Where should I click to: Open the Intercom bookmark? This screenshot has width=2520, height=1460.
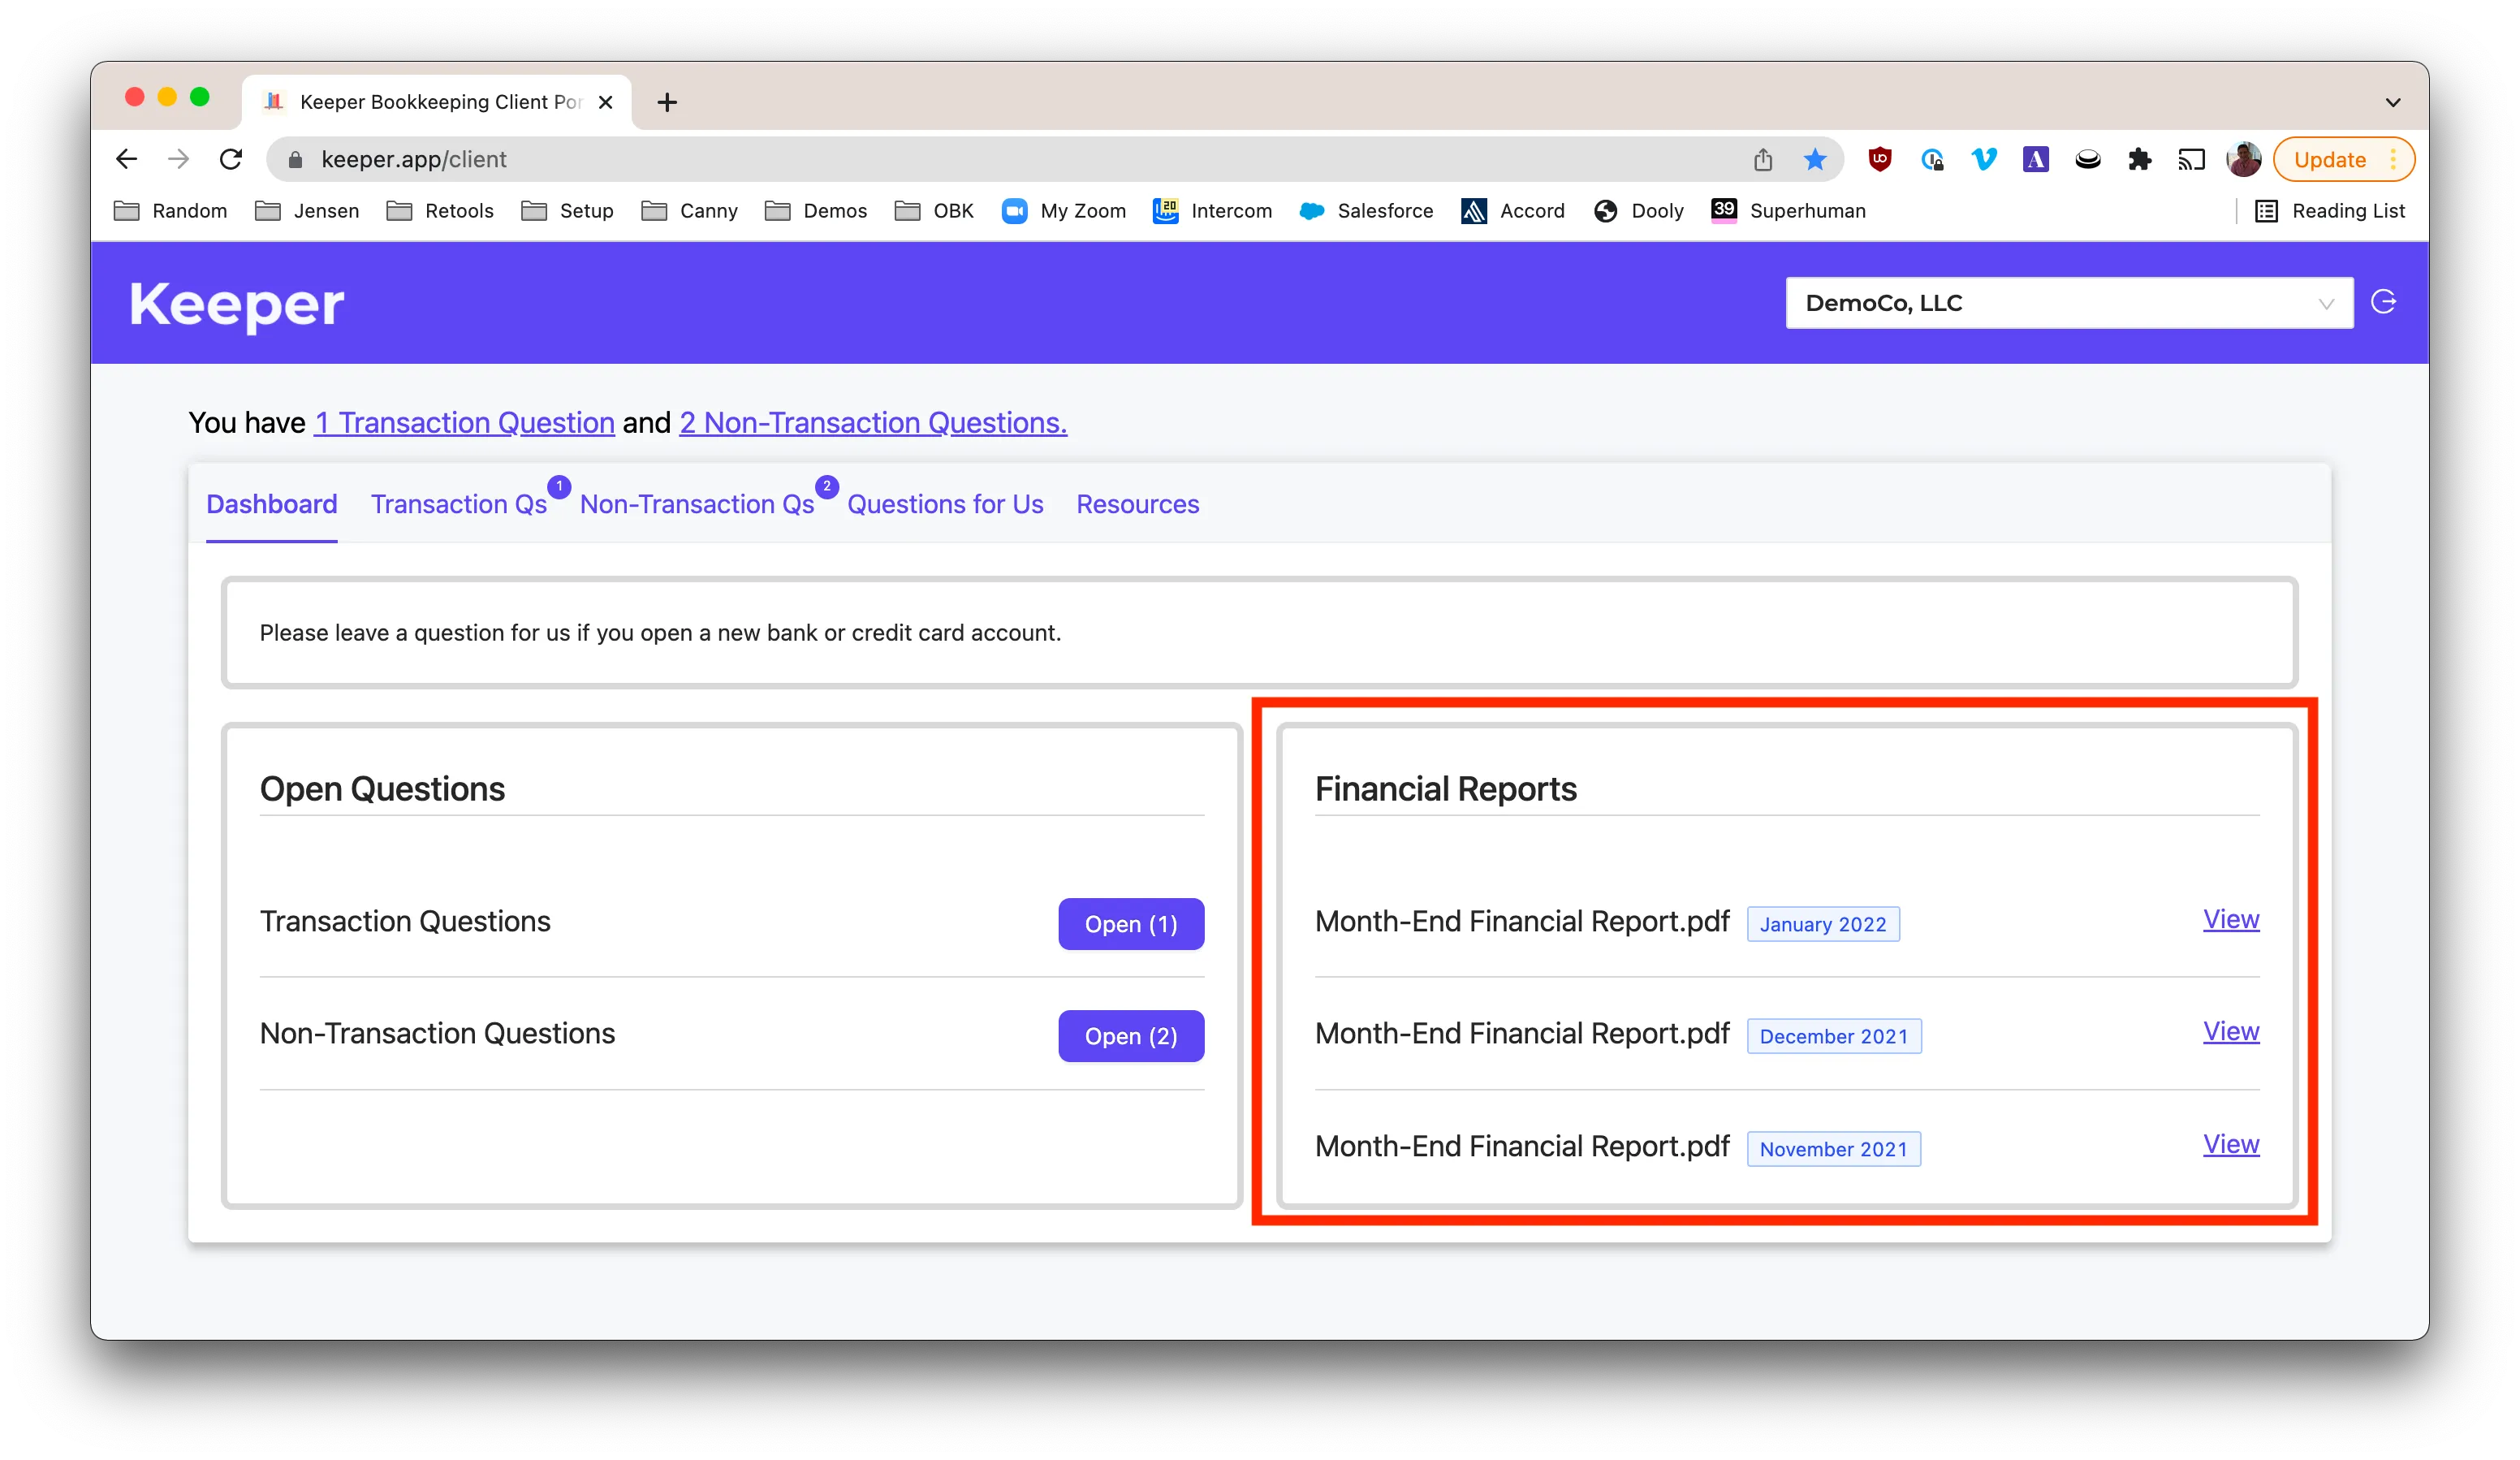pyautogui.click(x=1212, y=211)
